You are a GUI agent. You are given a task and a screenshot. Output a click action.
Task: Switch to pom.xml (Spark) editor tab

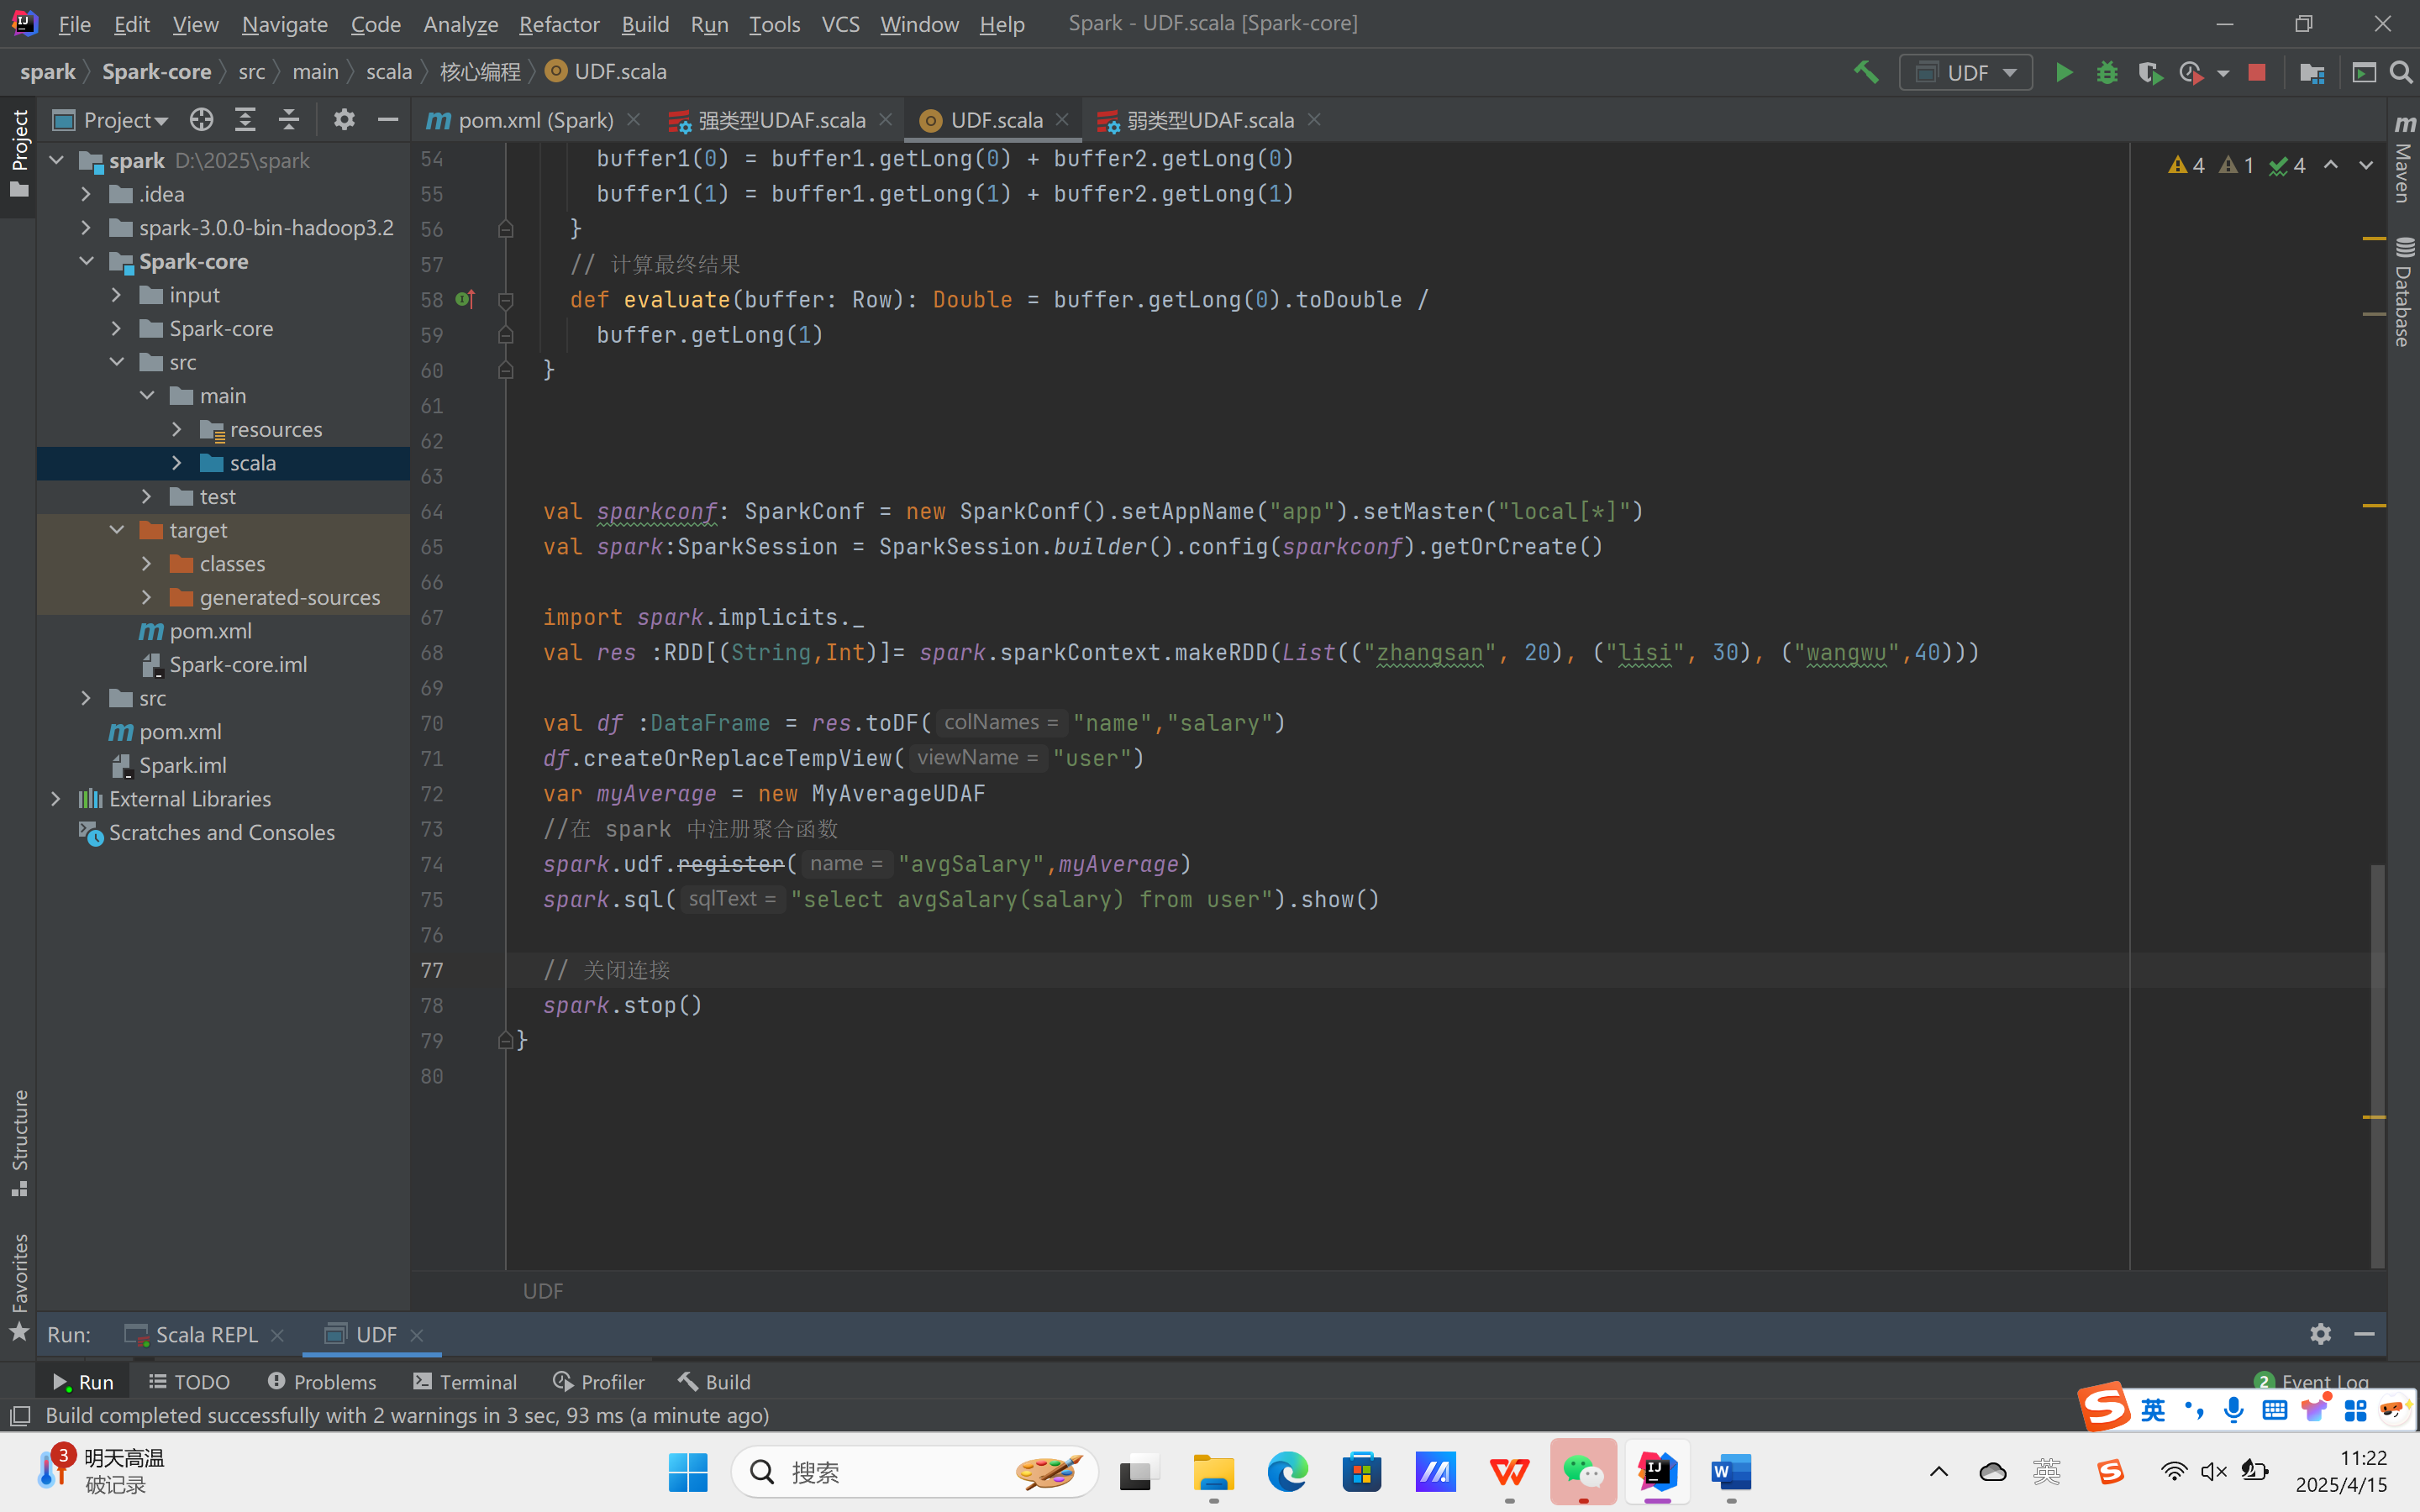click(x=535, y=120)
